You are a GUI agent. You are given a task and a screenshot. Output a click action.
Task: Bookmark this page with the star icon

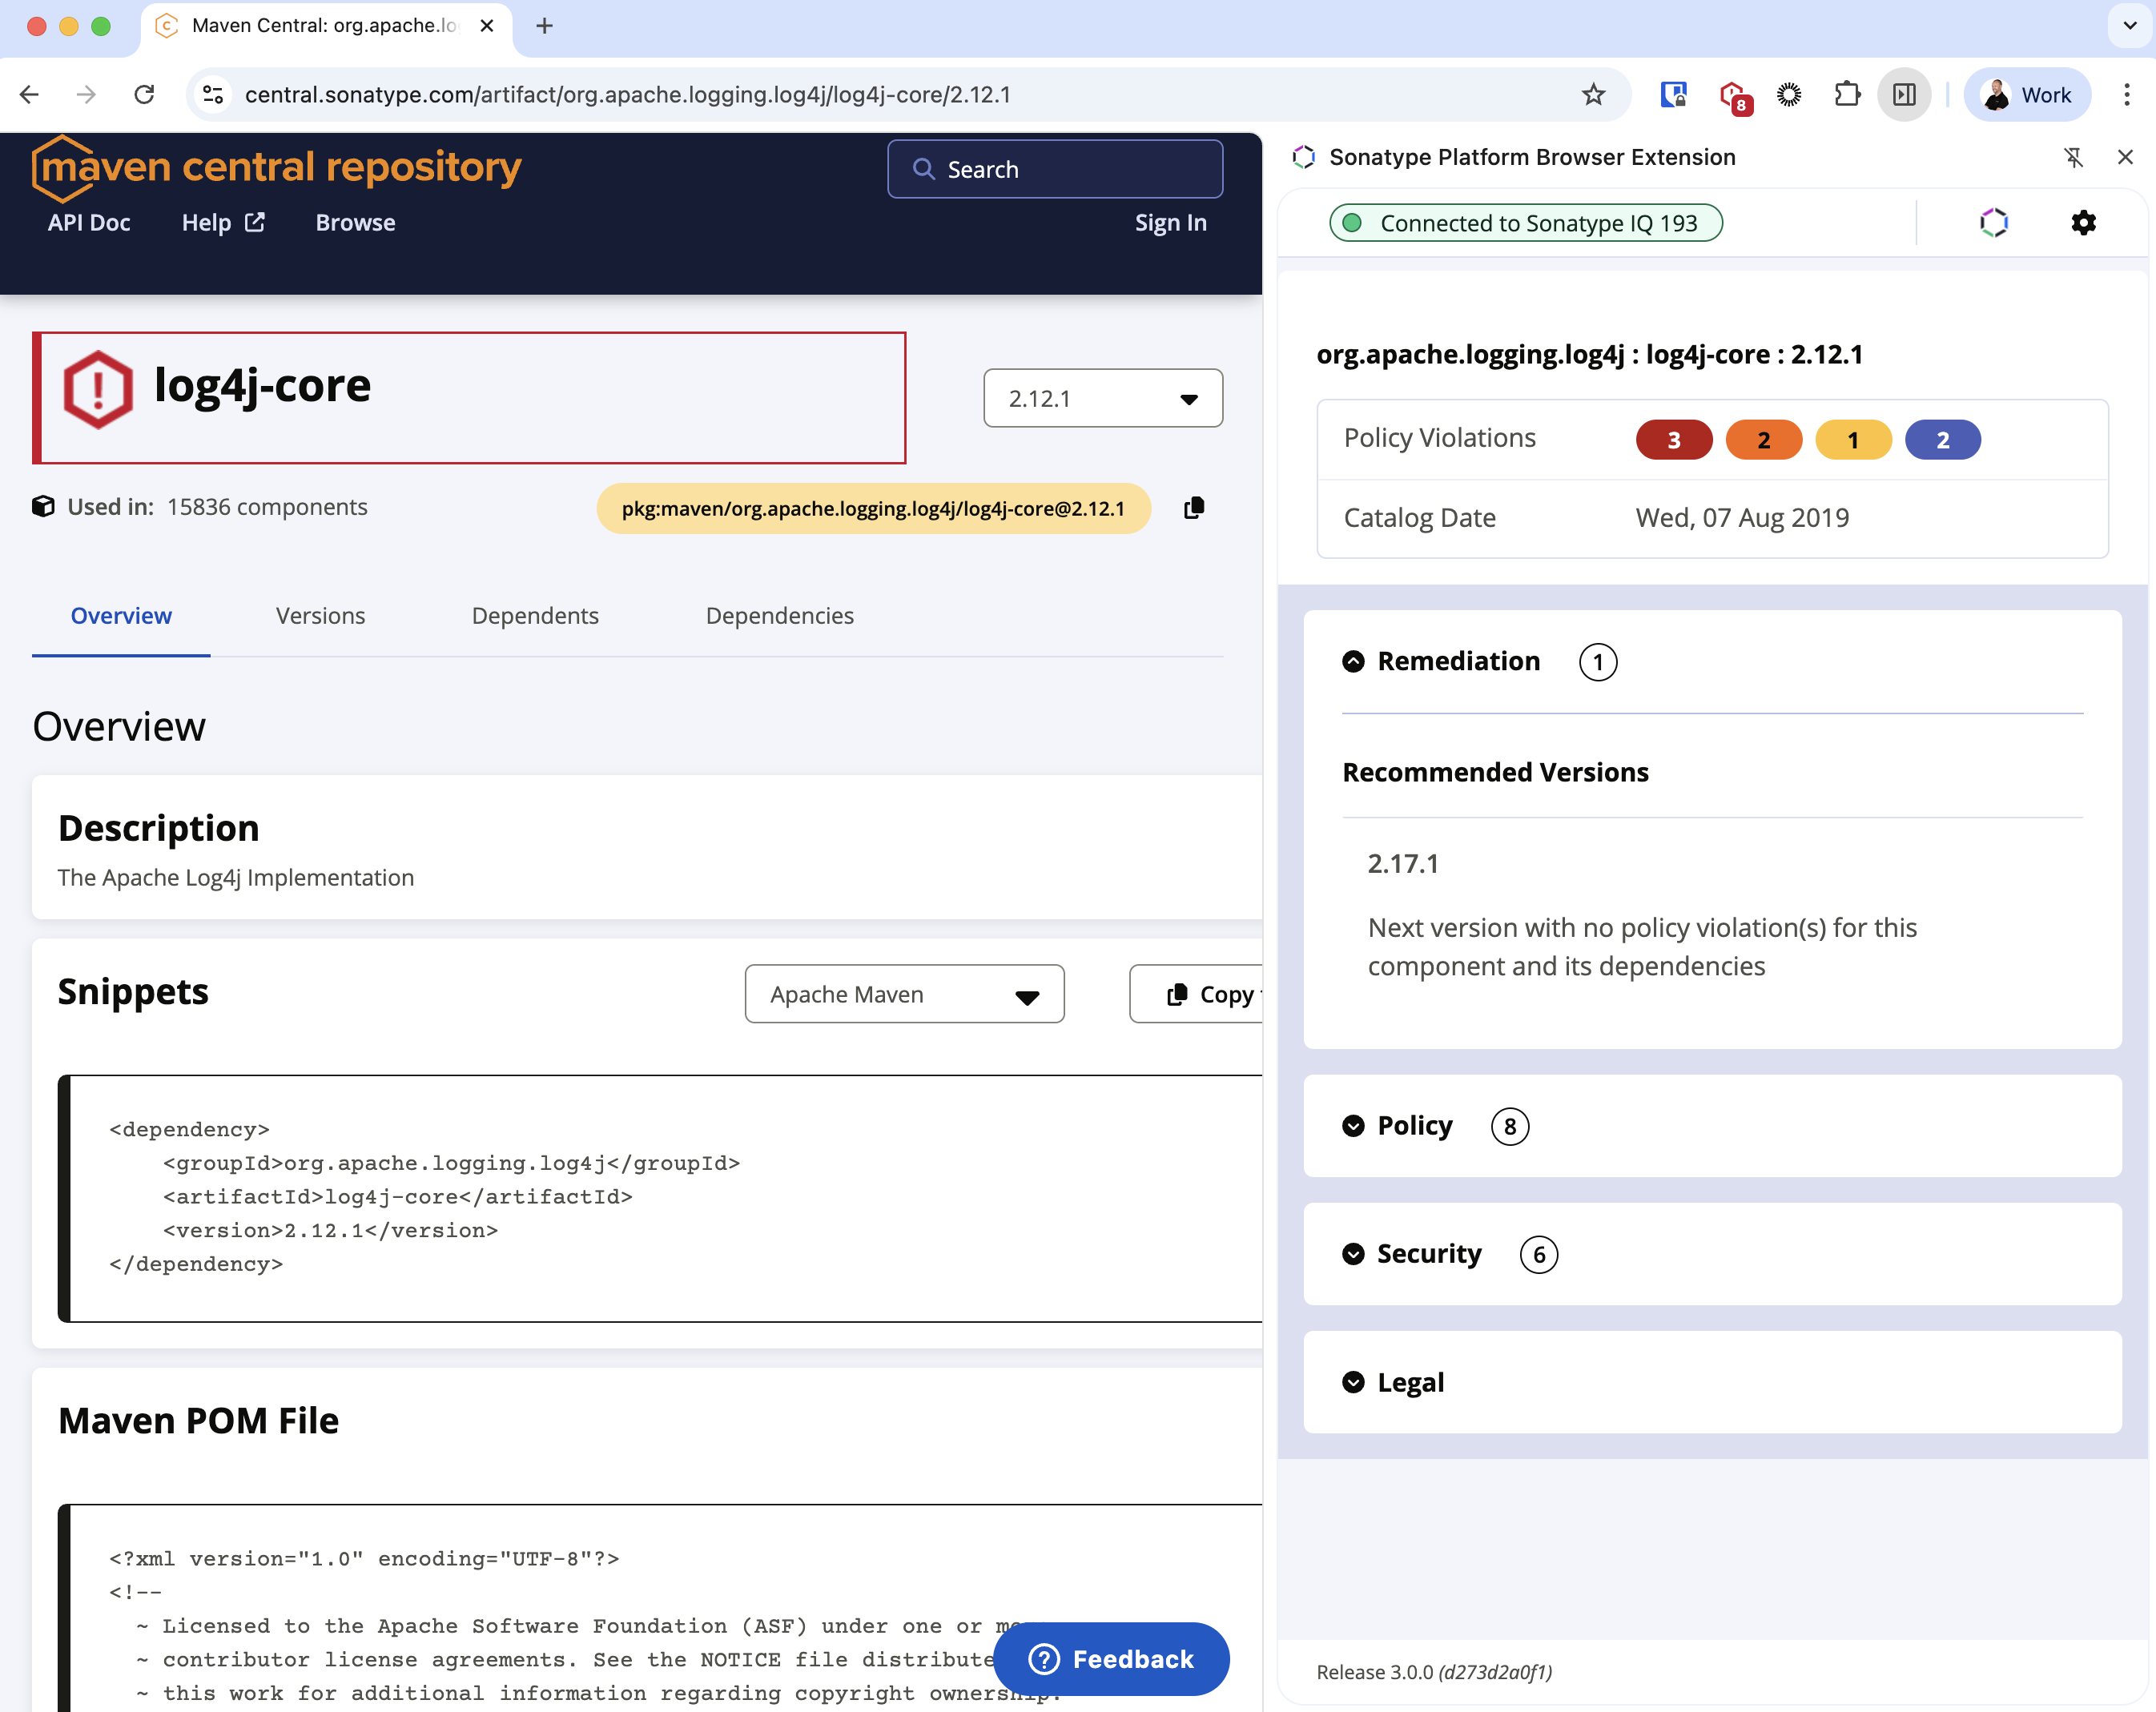click(x=1593, y=95)
